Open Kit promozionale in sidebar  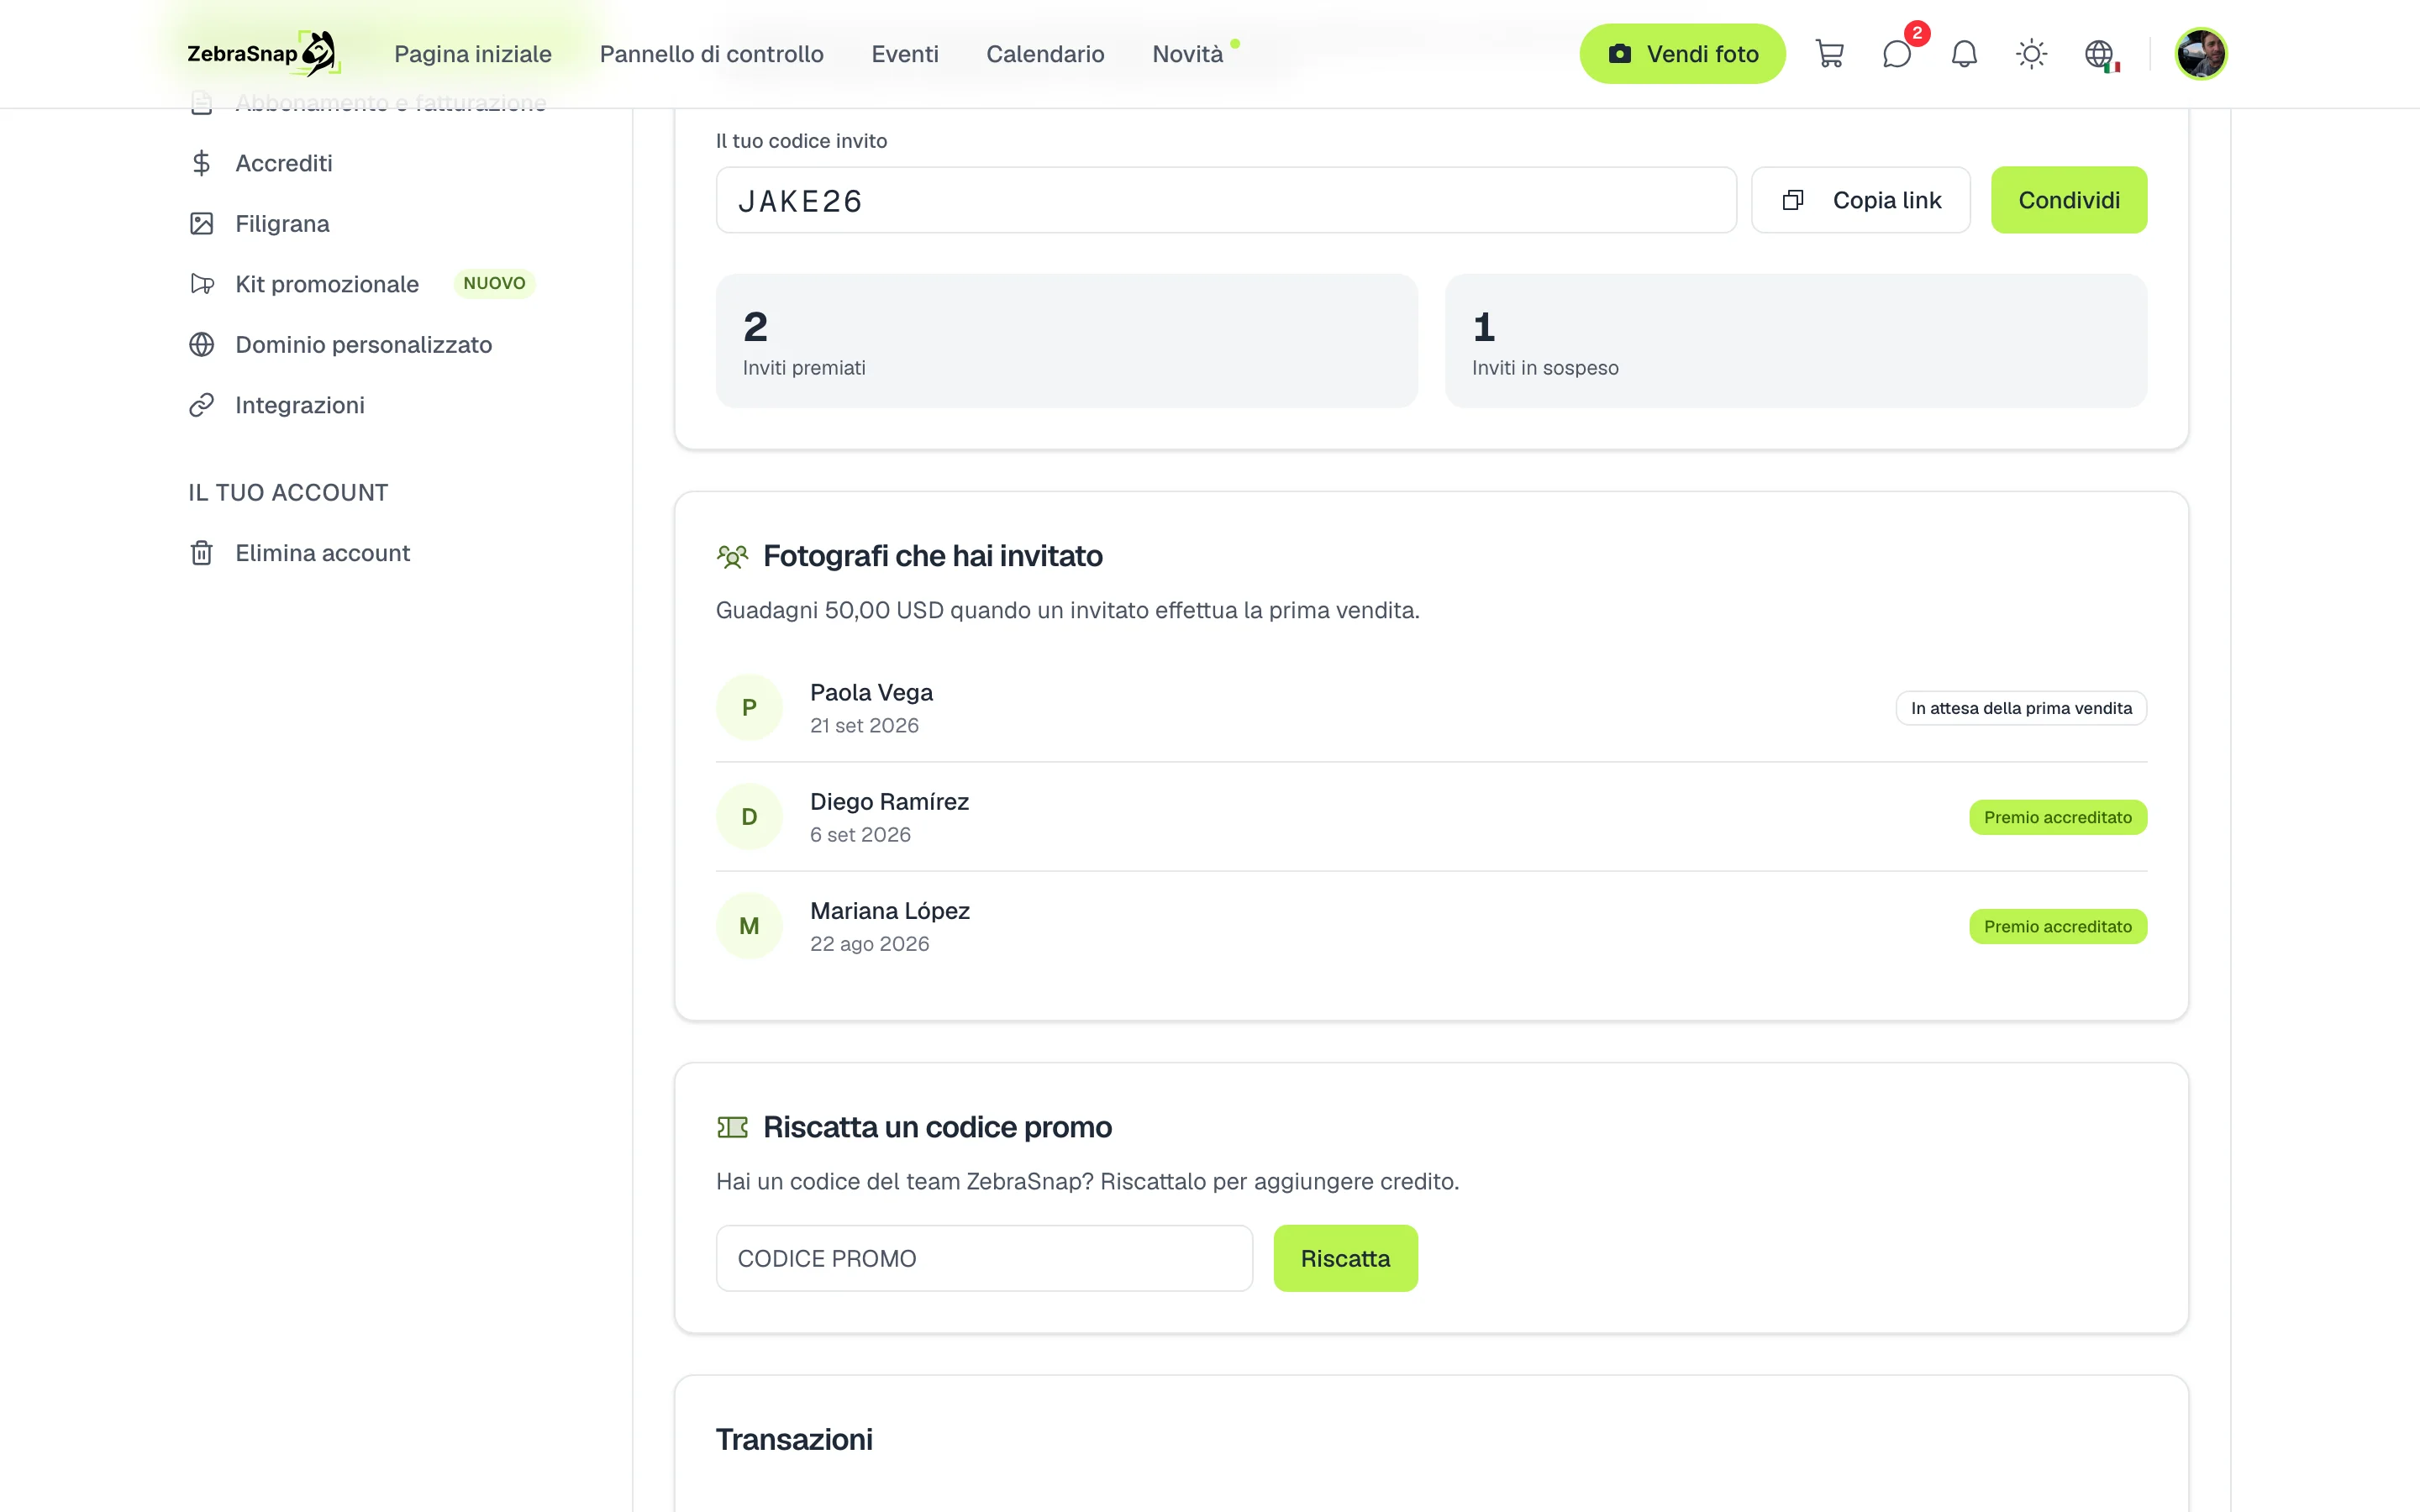click(x=327, y=284)
